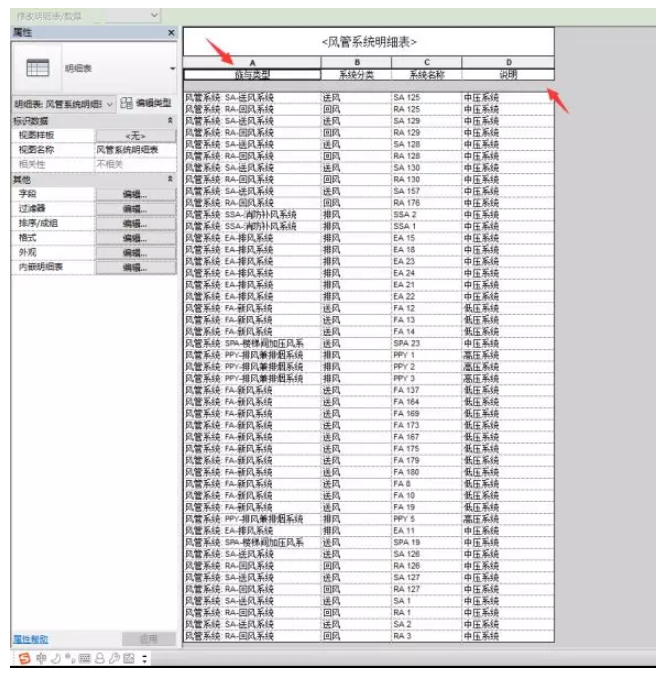
Task: Collapse the 标识数据 section
Action: pos(170,120)
